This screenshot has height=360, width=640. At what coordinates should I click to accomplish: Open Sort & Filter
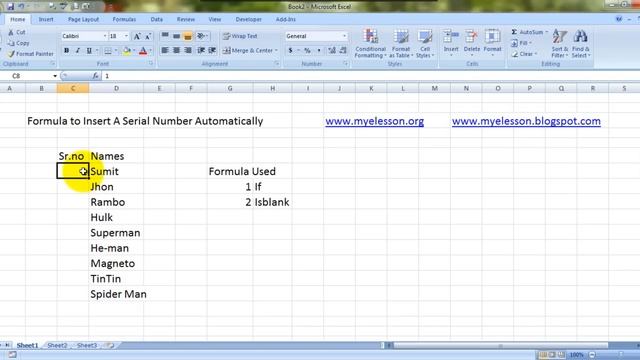[x=560, y=43]
